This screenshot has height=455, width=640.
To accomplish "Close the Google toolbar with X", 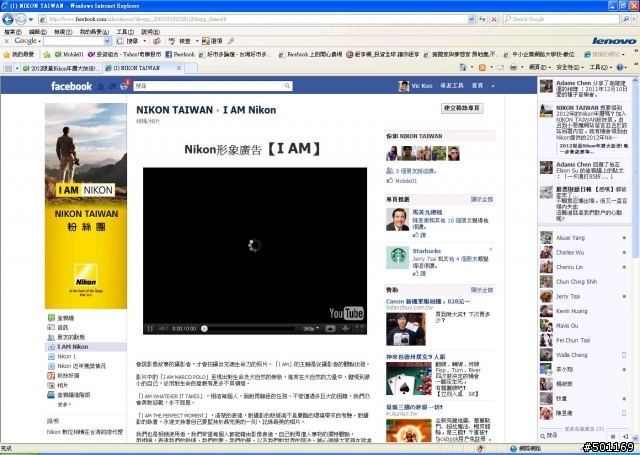I will (6, 41).
